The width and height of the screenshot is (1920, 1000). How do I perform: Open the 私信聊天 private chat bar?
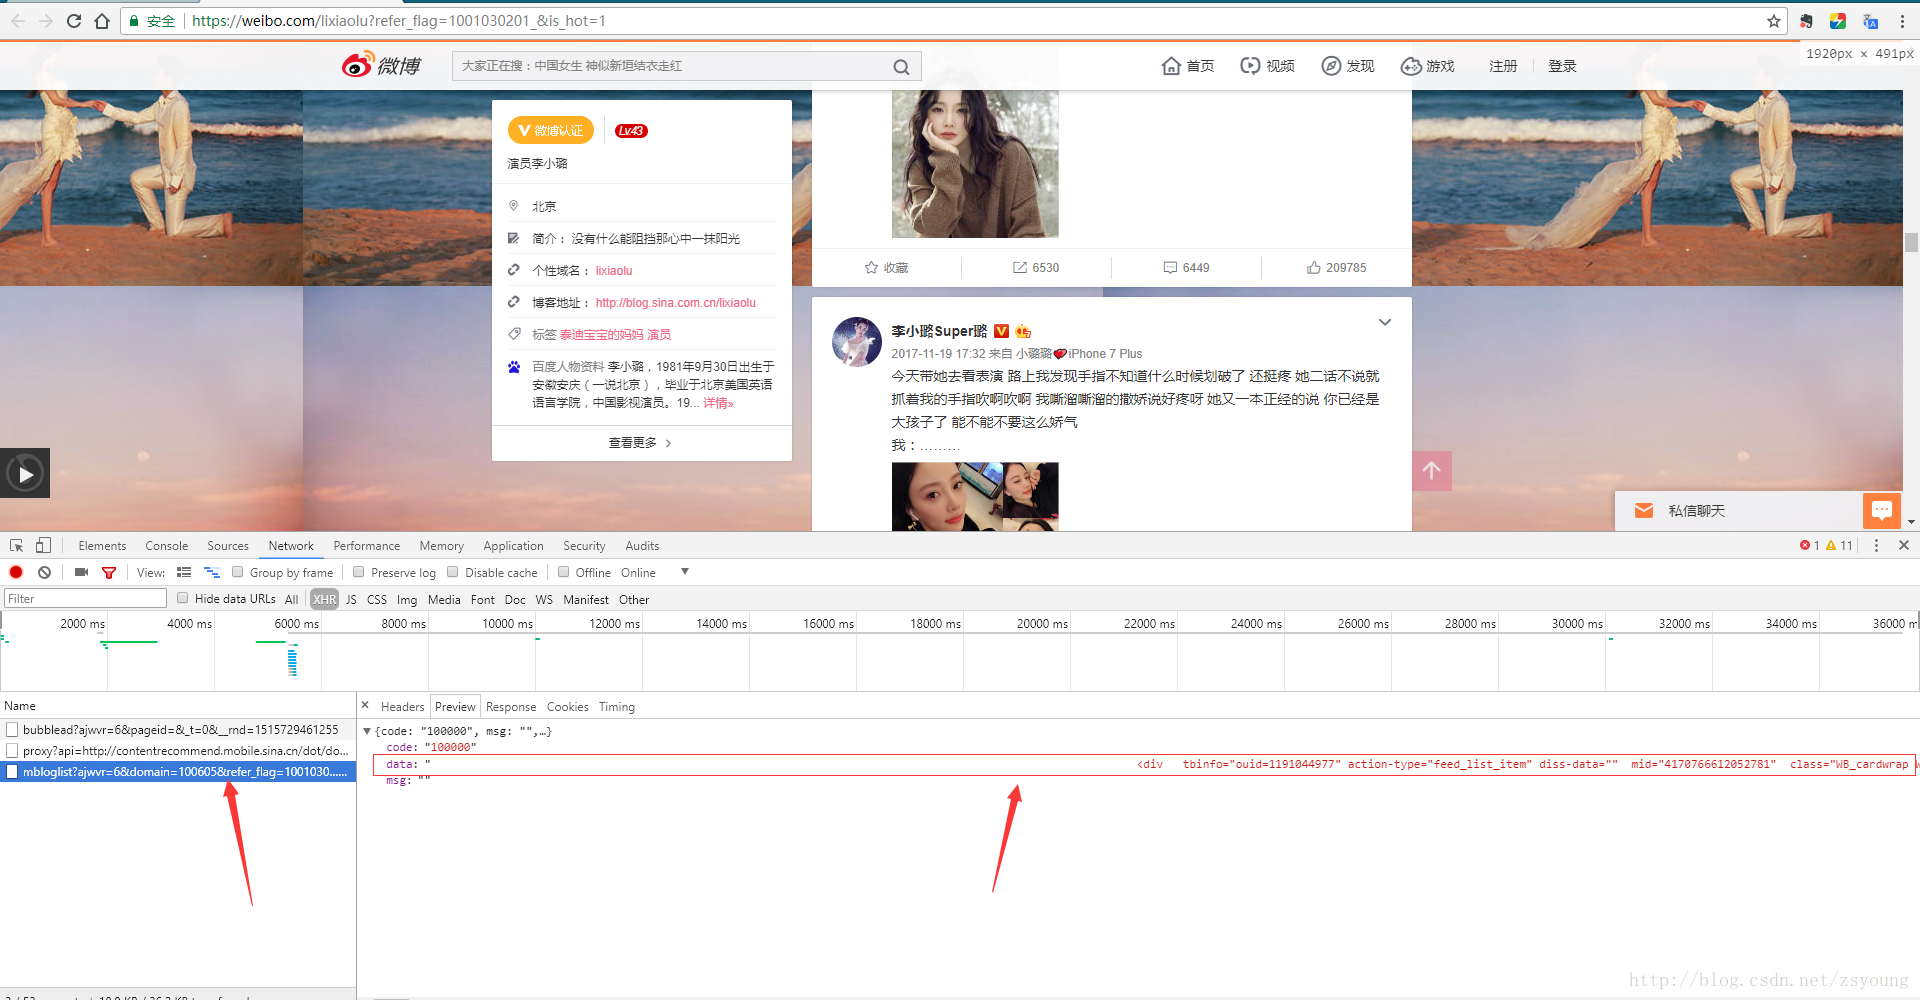coord(1738,511)
